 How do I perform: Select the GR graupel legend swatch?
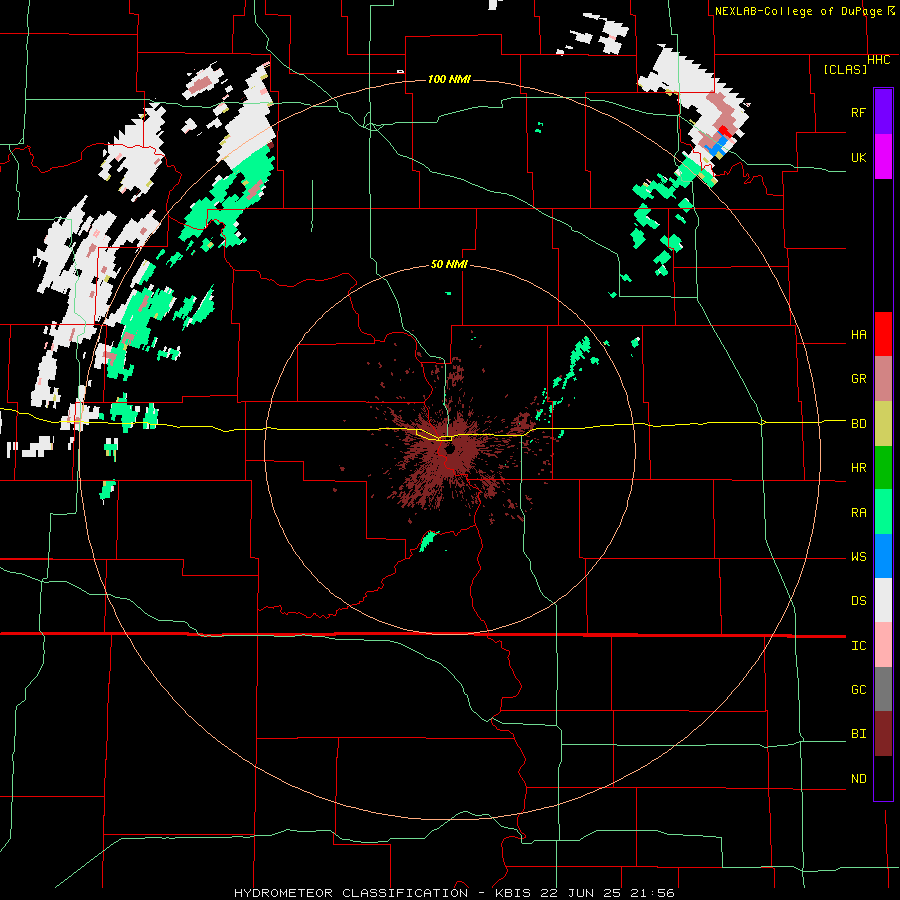(883, 379)
